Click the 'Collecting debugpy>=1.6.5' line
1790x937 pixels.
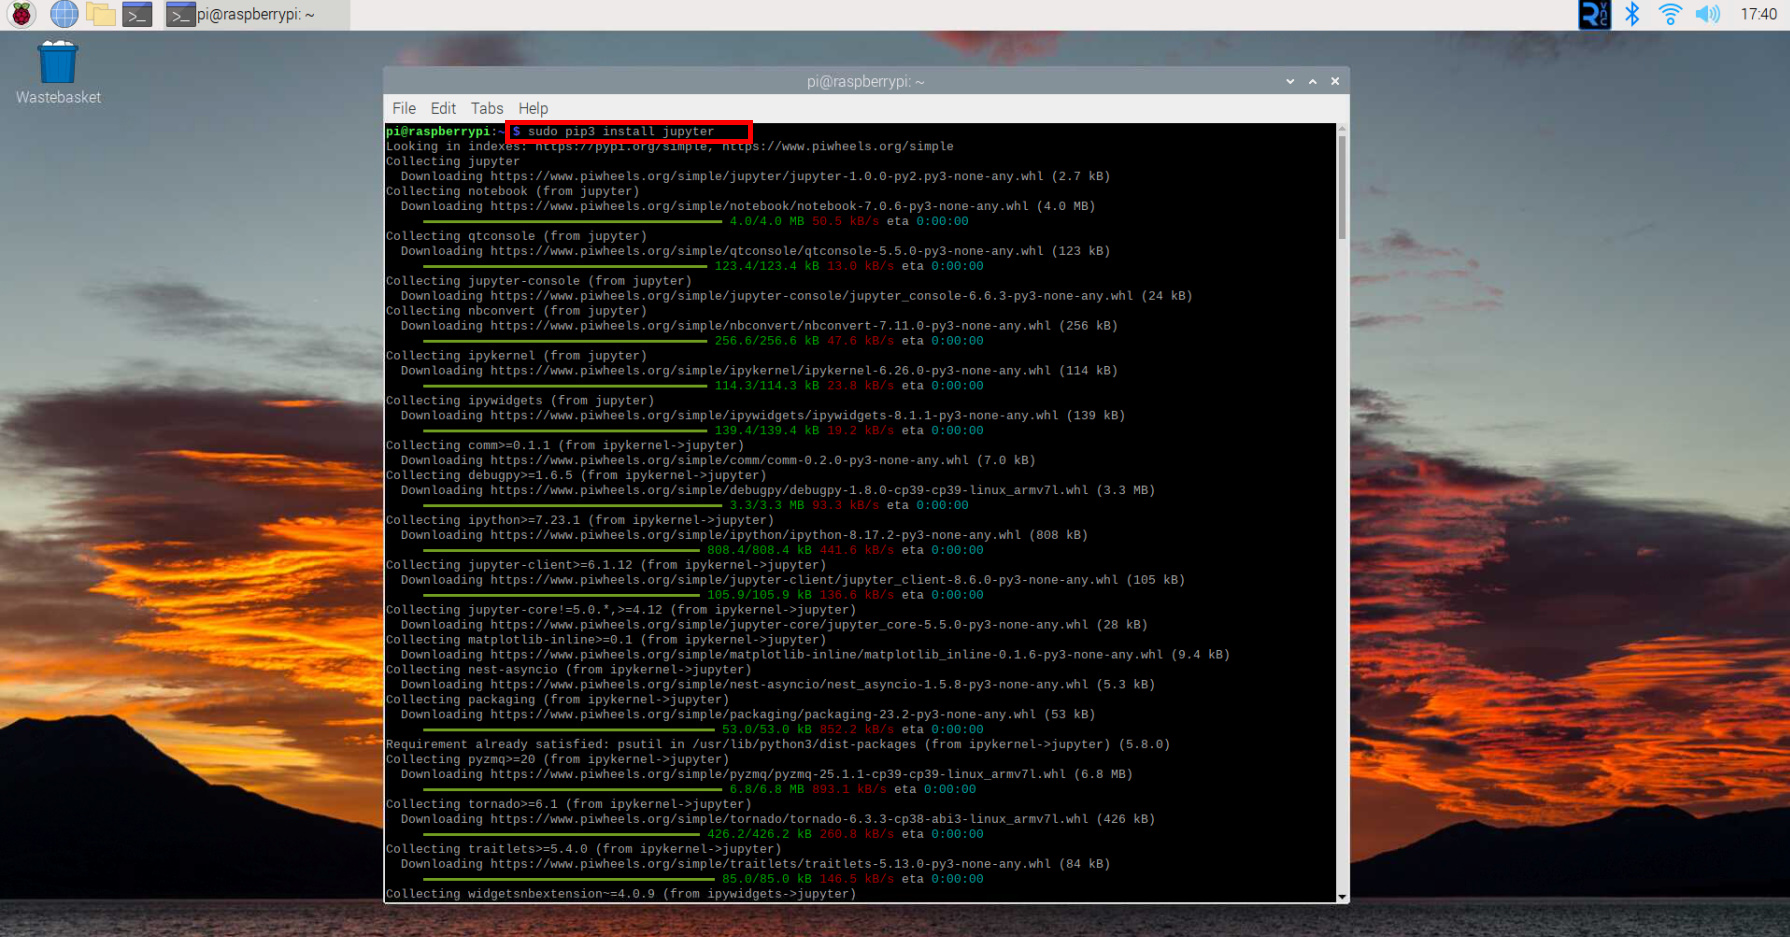pyautogui.click(x=576, y=476)
